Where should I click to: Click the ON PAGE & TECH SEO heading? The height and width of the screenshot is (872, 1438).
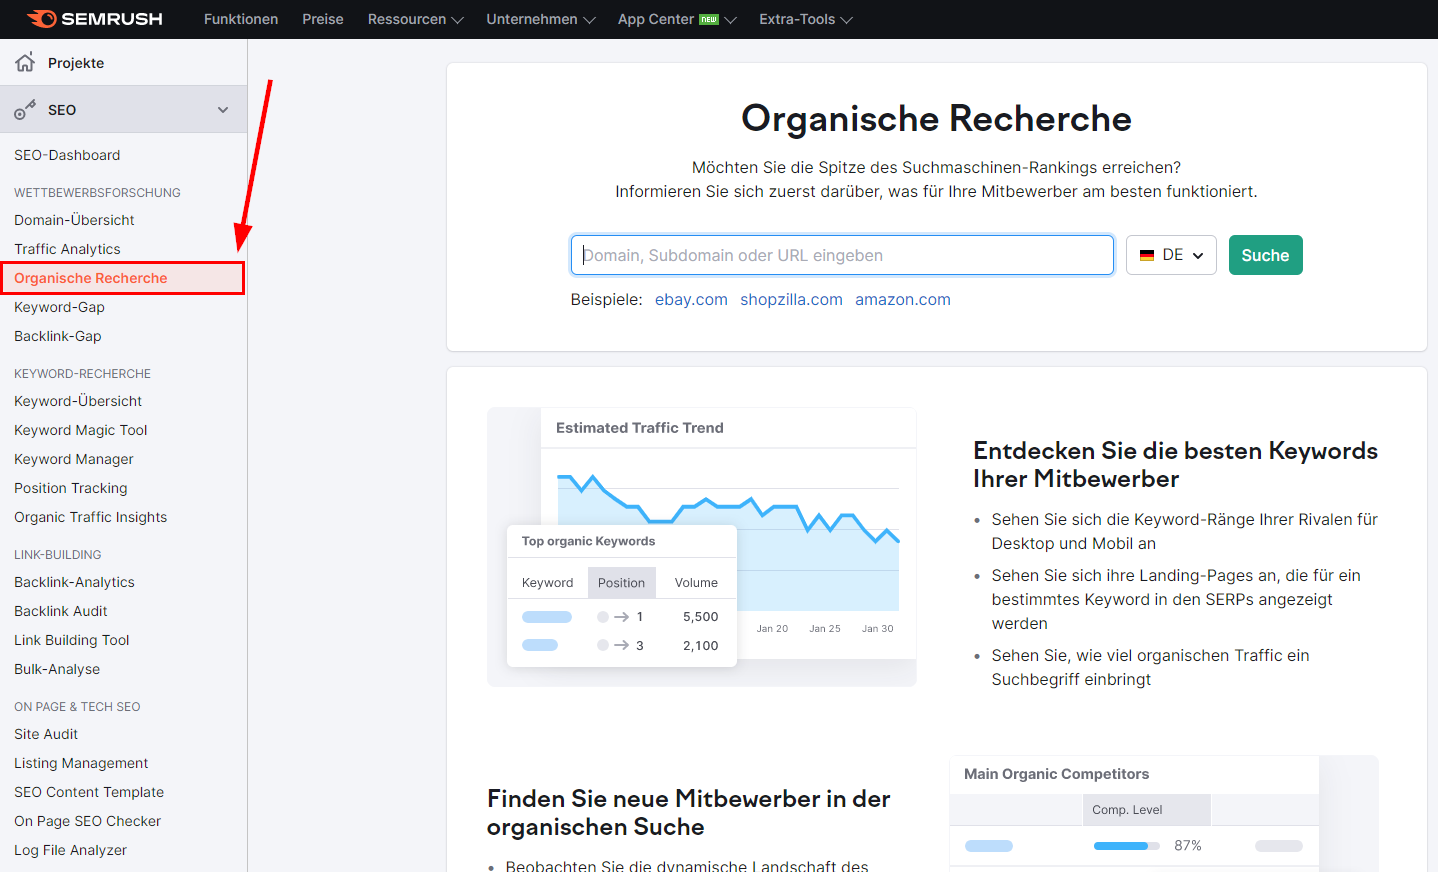click(77, 706)
